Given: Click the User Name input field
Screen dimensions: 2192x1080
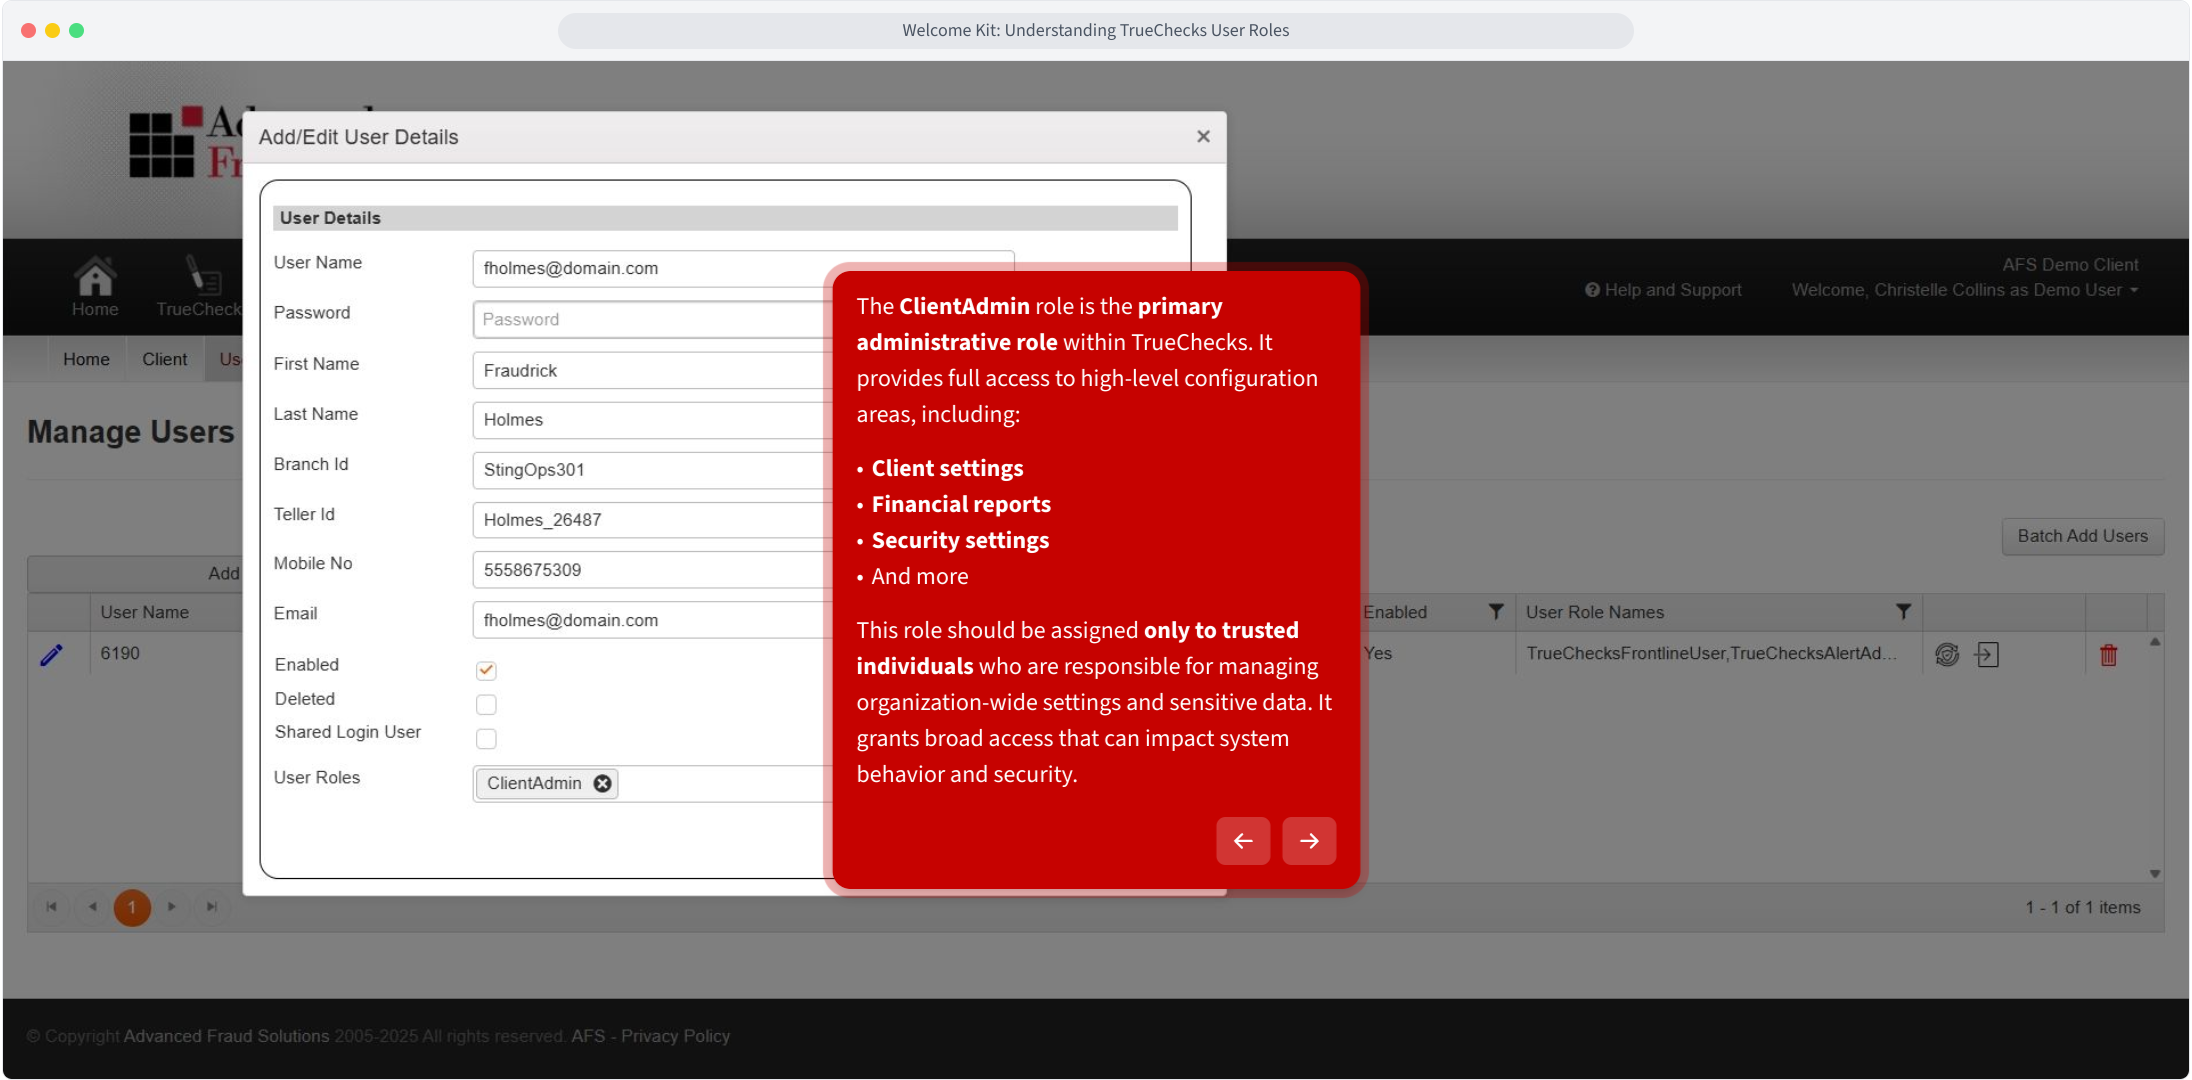Looking at the screenshot, I should [x=743, y=268].
